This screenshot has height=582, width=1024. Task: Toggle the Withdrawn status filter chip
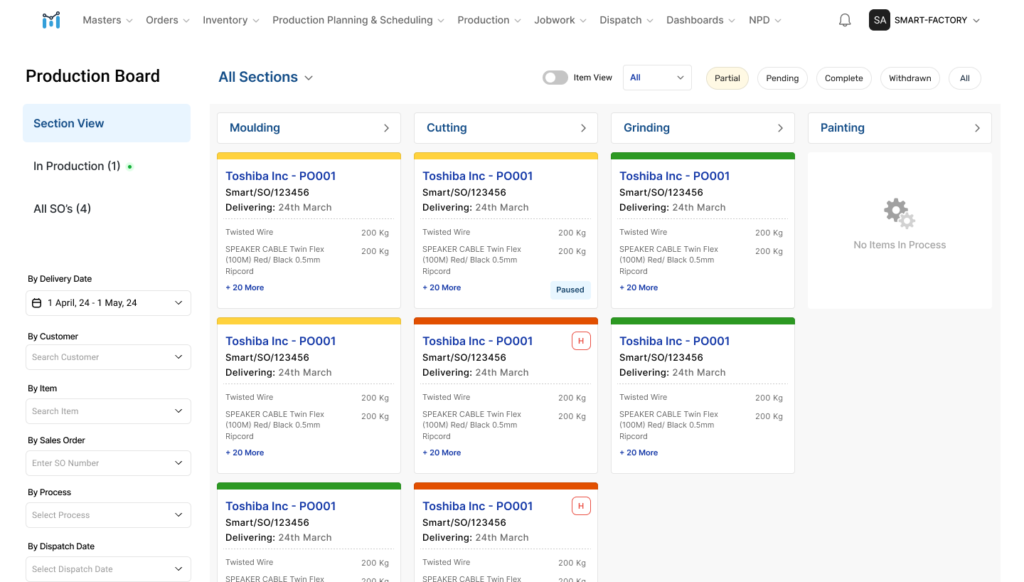pos(909,77)
